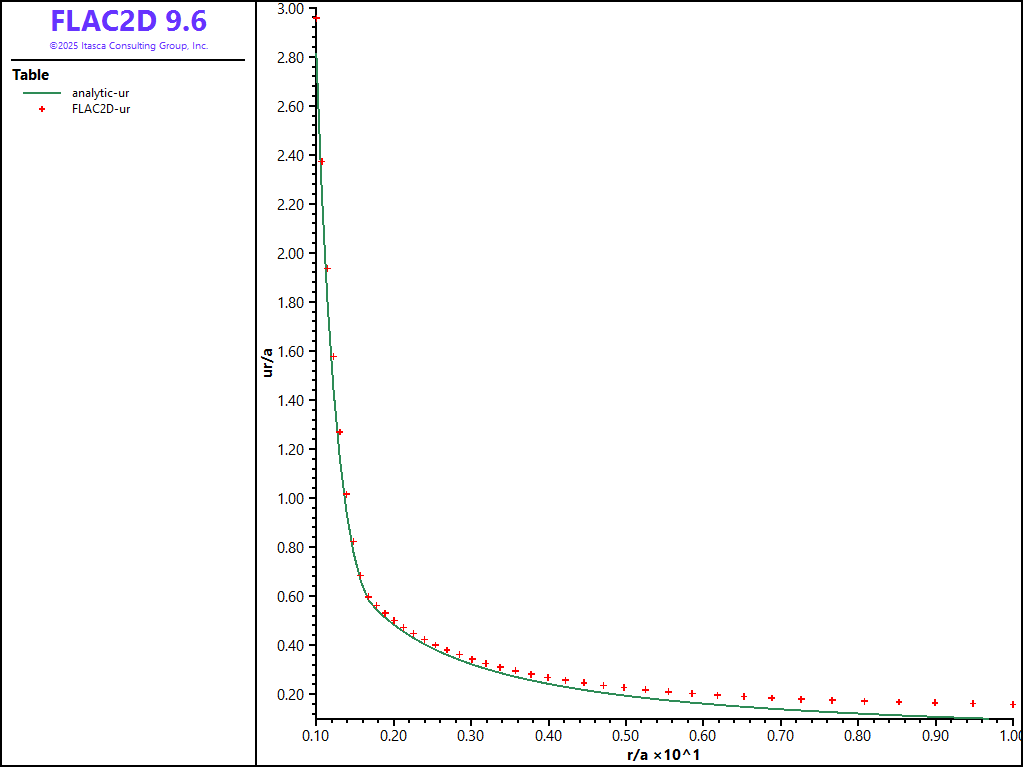Click the green analytic-ur line swatch
The width and height of the screenshot is (1024, 768).
pos(41,93)
